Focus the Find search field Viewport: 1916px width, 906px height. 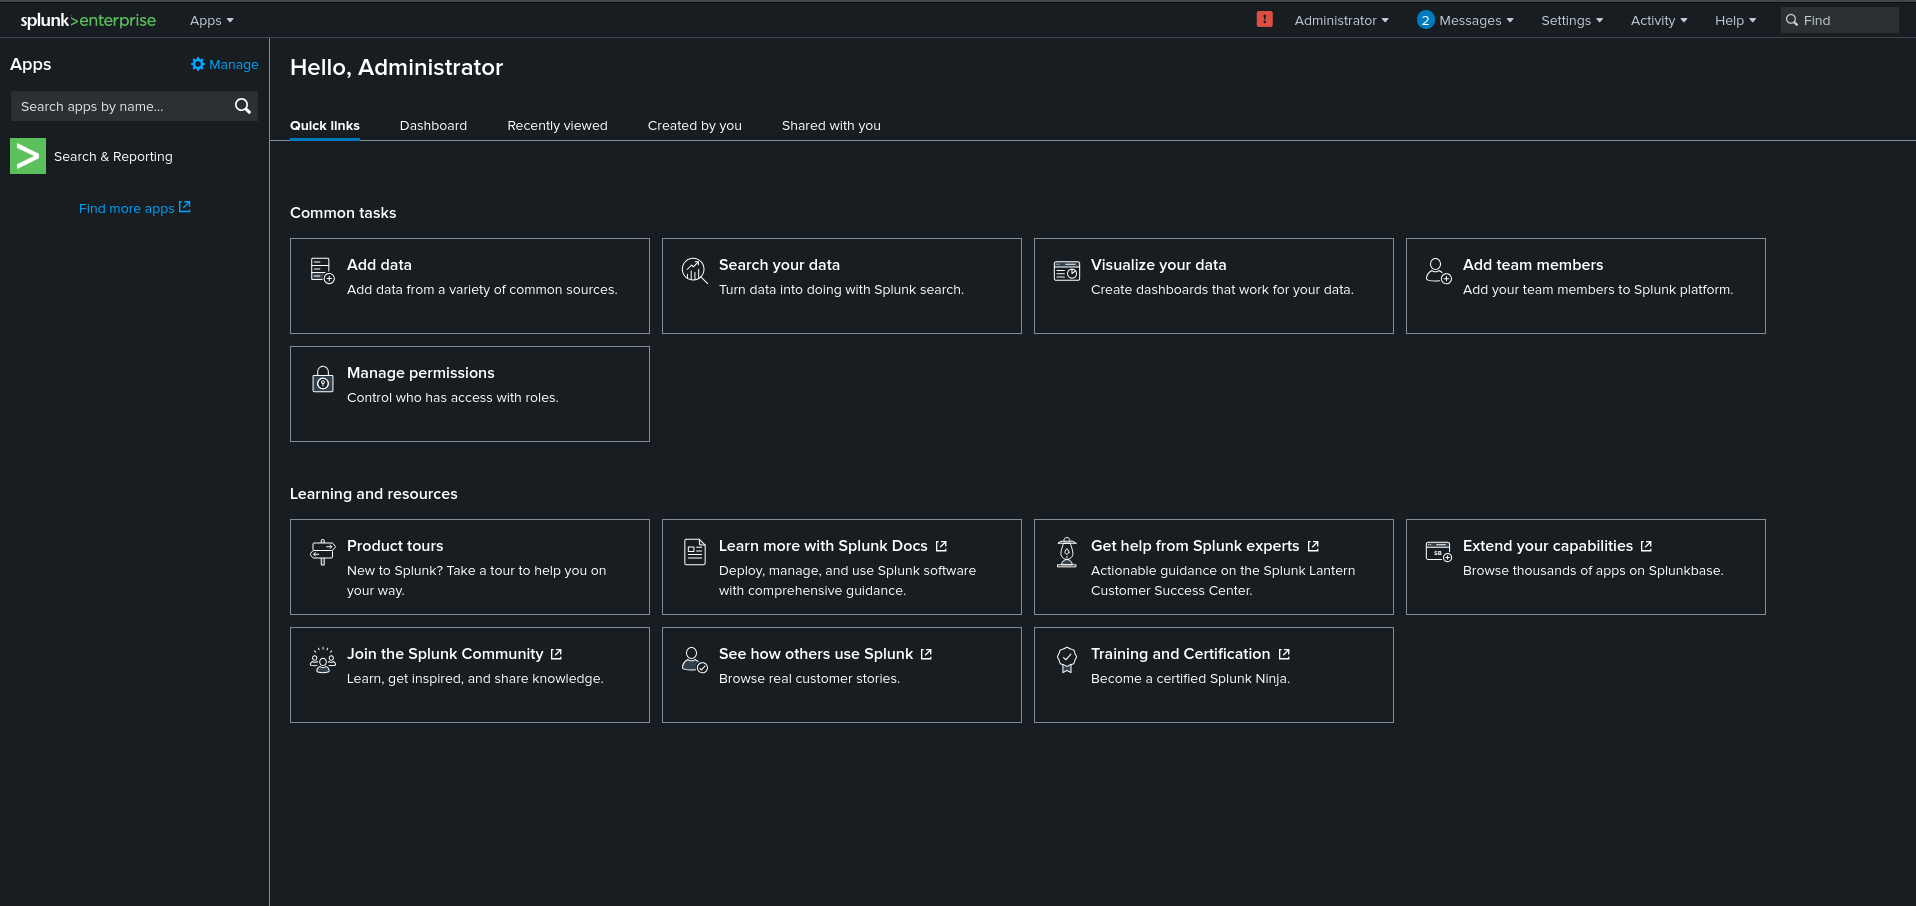tap(1839, 20)
